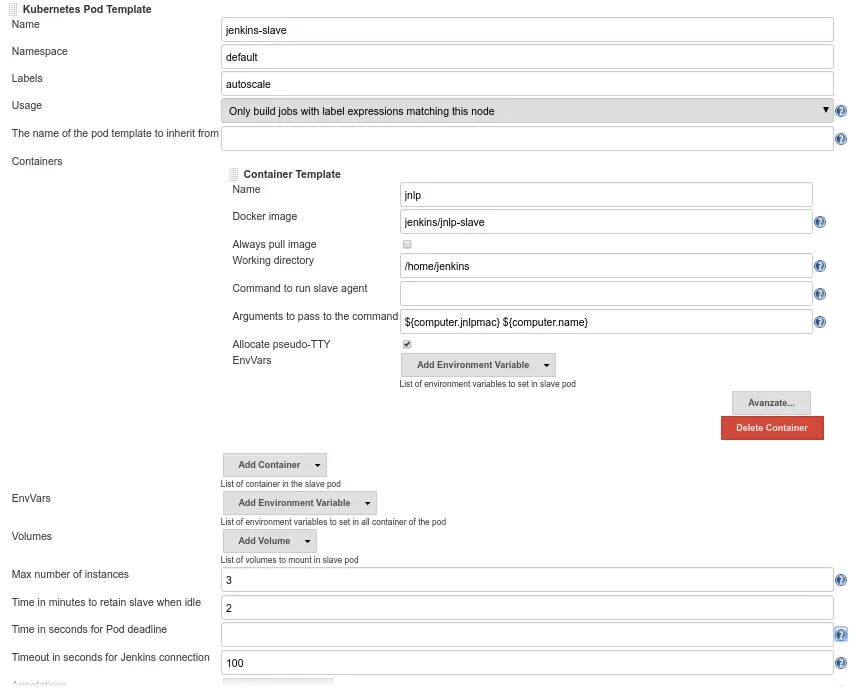The width and height of the screenshot is (857, 691).
Task: Open container Add Environment Variable dropdown
Action: pyautogui.click(x=478, y=365)
